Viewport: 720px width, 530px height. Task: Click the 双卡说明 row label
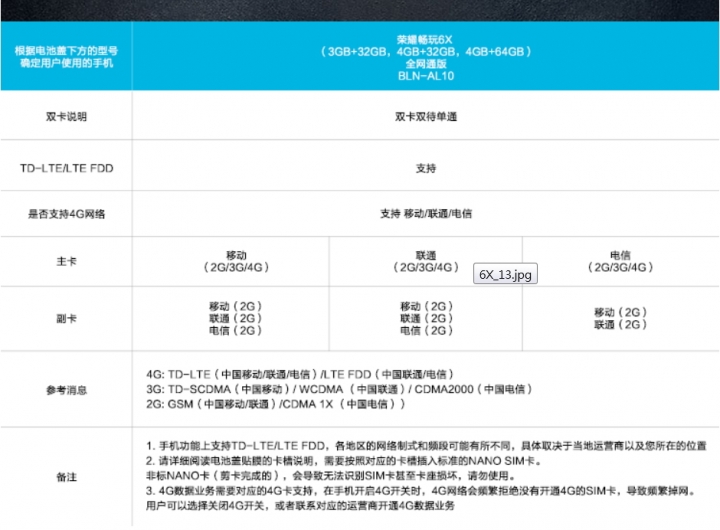(x=67, y=117)
